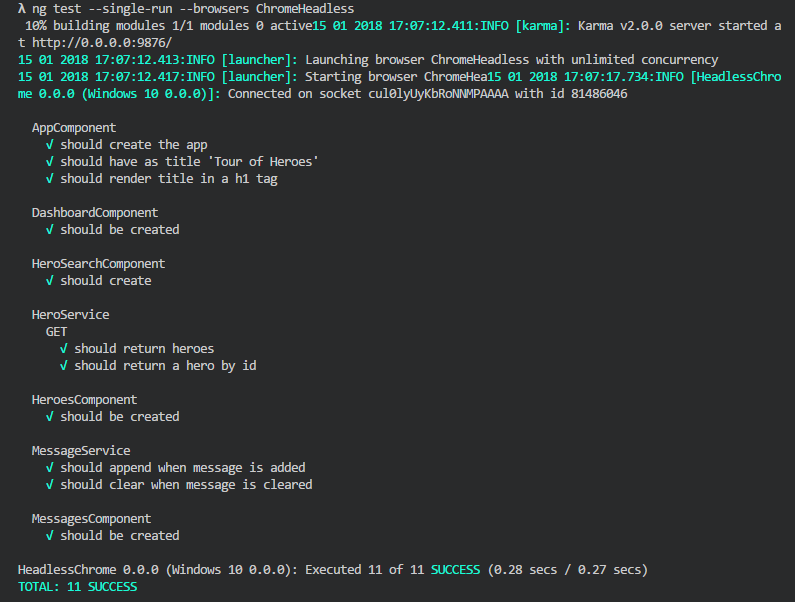Select the DashboardComponent suite heading

coord(95,213)
